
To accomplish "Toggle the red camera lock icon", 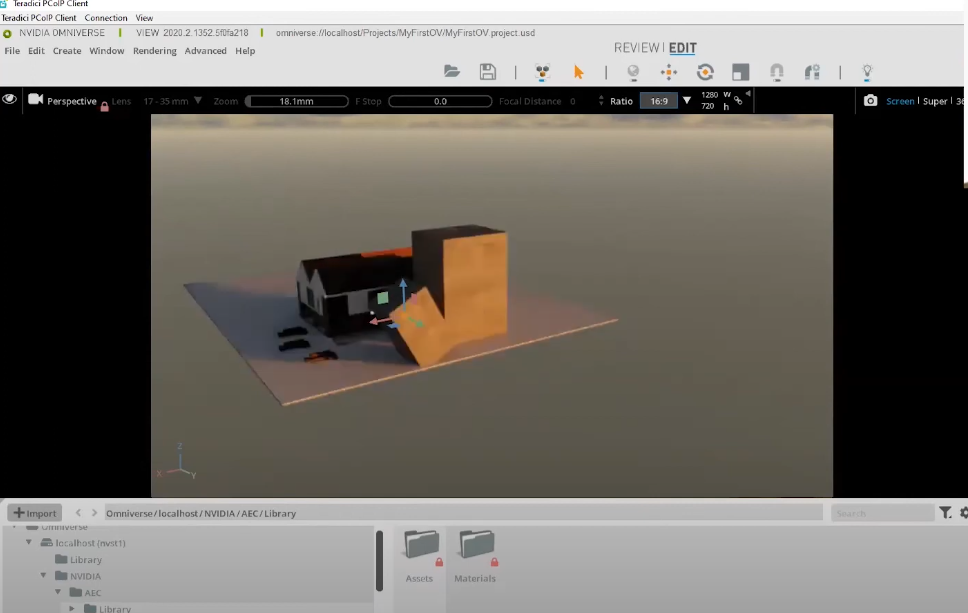I will pyautogui.click(x=104, y=107).
